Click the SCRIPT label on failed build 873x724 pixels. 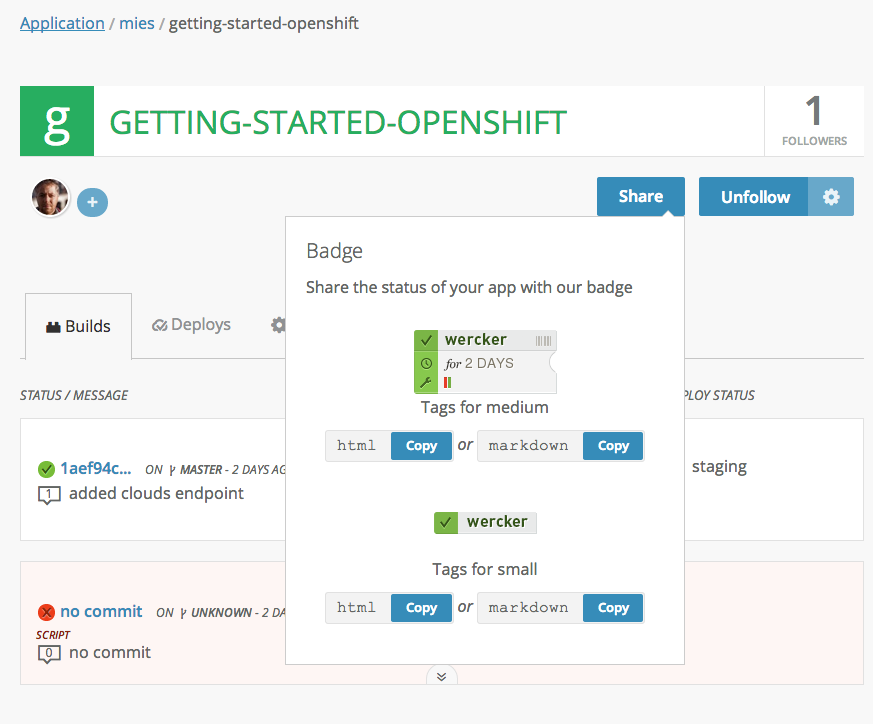click(x=53, y=635)
